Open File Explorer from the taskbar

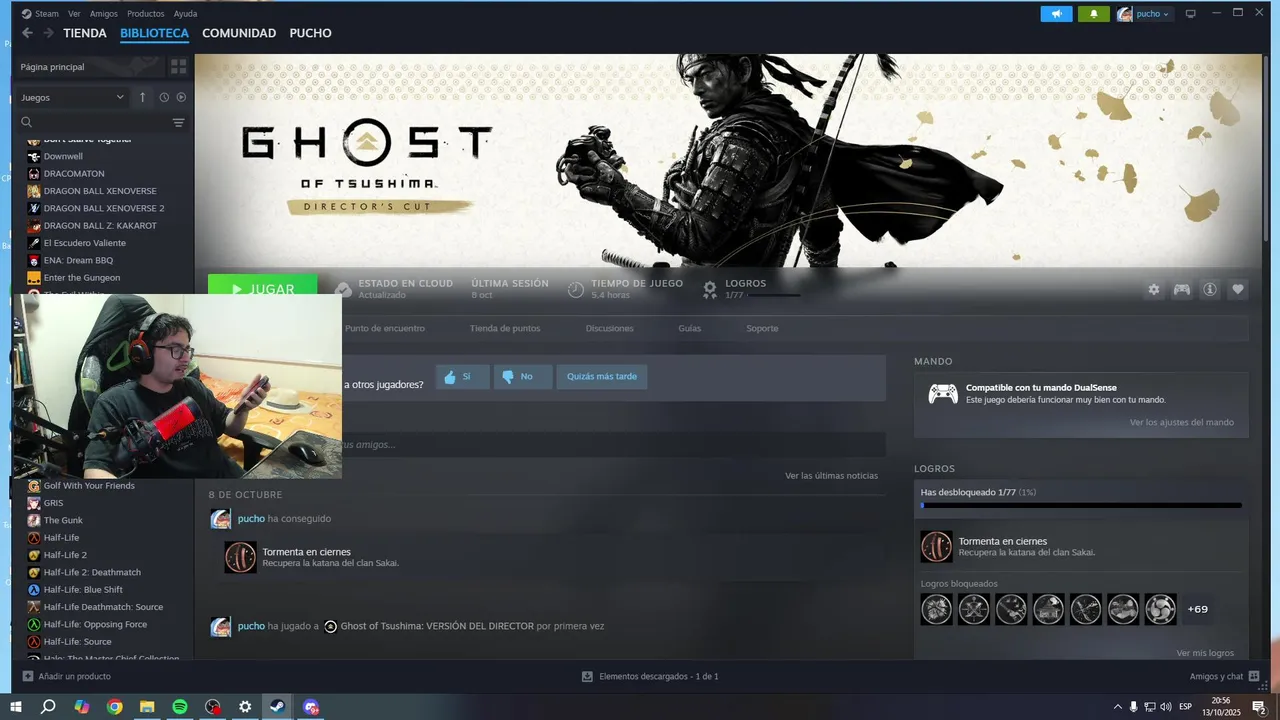(147, 707)
